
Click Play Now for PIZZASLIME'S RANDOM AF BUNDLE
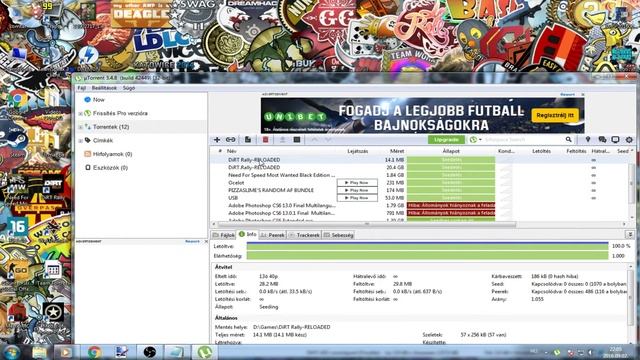coord(357,190)
